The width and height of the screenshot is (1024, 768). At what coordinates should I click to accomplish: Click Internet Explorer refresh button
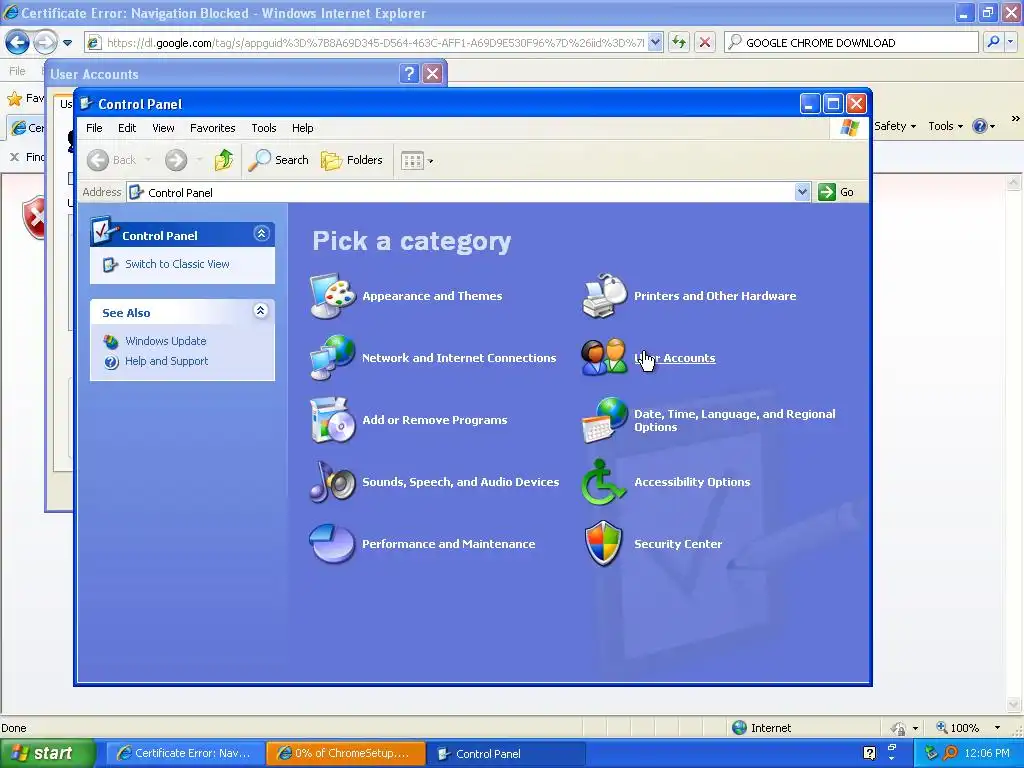point(679,42)
